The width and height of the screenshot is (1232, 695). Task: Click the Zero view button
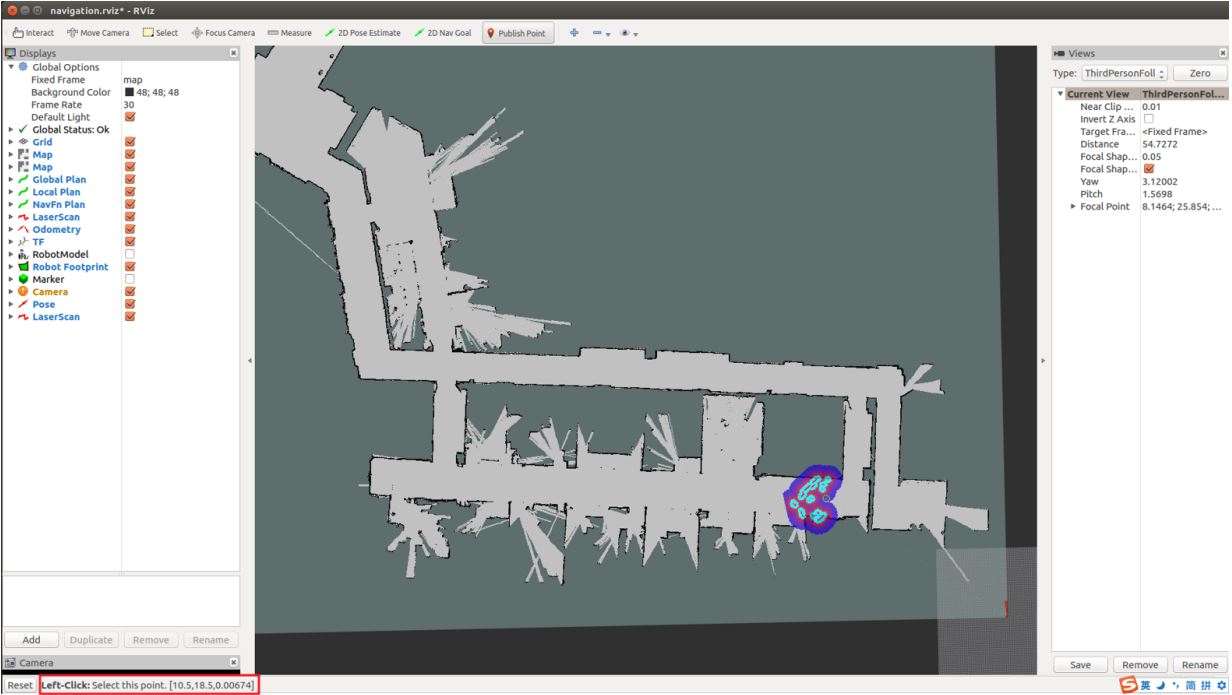pos(1199,73)
